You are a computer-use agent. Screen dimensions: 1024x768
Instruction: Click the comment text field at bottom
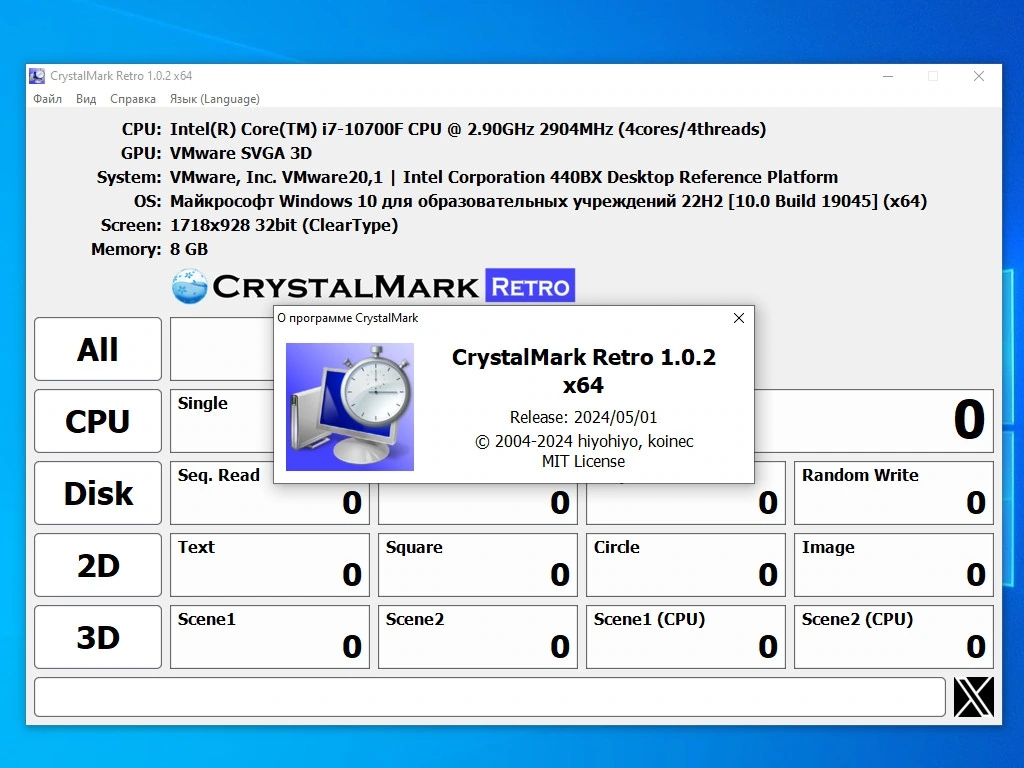coord(490,697)
